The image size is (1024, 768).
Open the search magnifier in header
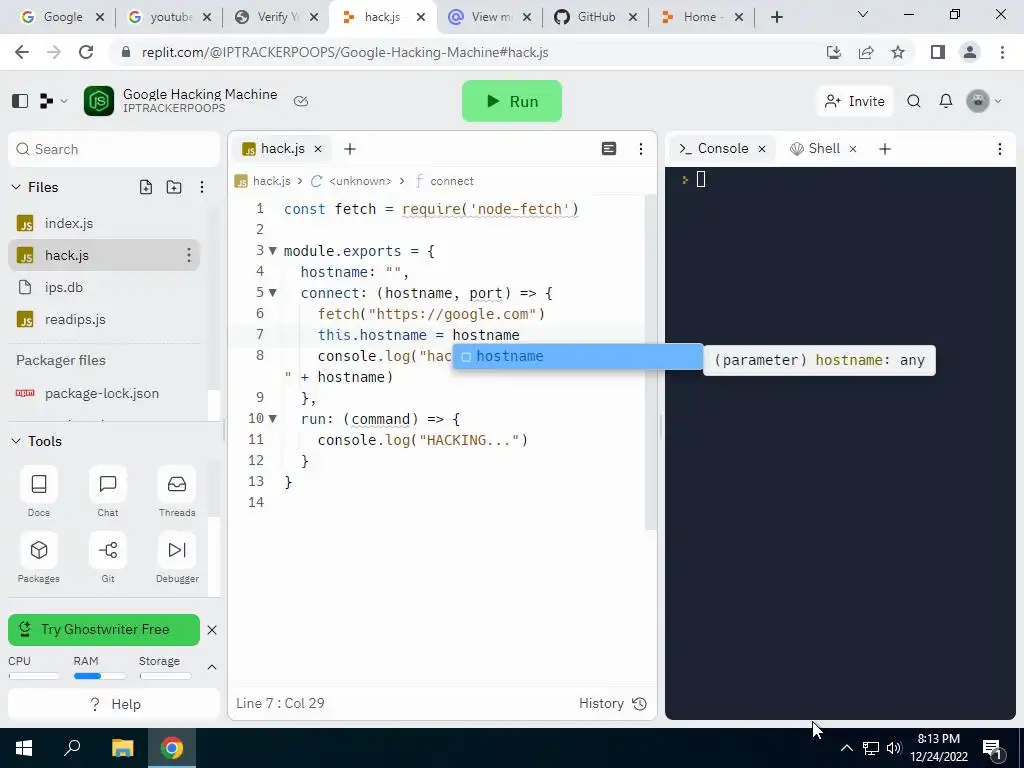pos(914,101)
